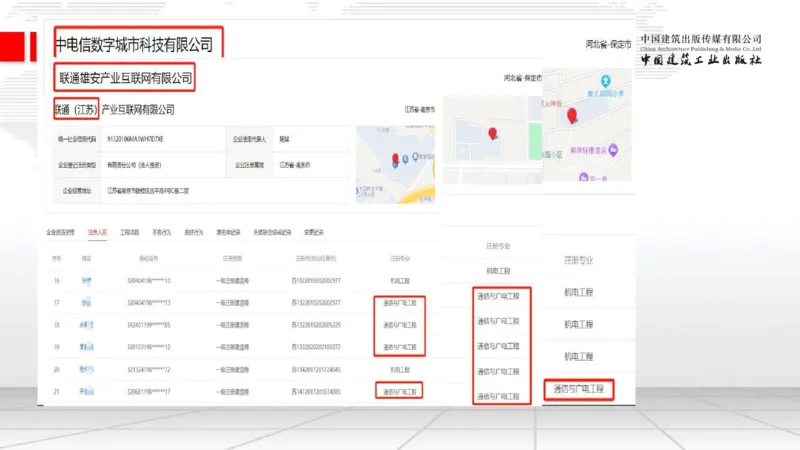Image resolution: width=800 pixels, height=450 pixels.
Task: Open the 工程项目 tab
Action: click(x=130, y=232)
